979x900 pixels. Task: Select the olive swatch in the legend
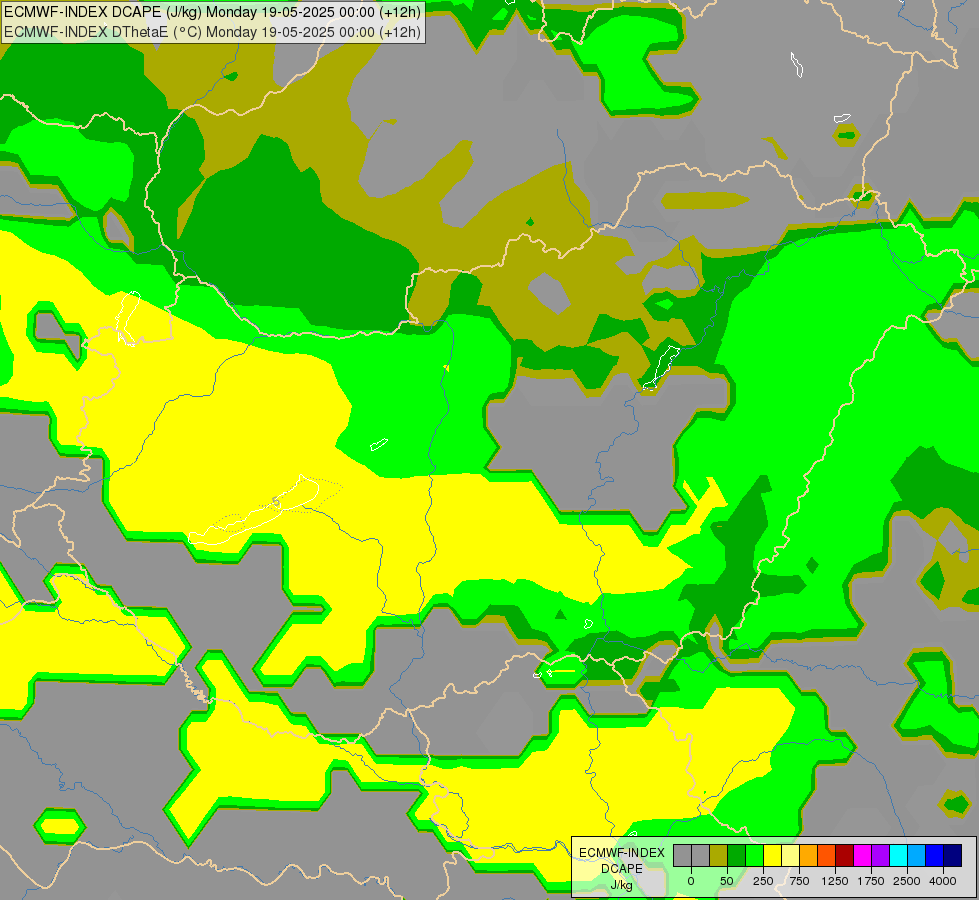(x=718, y=855)
